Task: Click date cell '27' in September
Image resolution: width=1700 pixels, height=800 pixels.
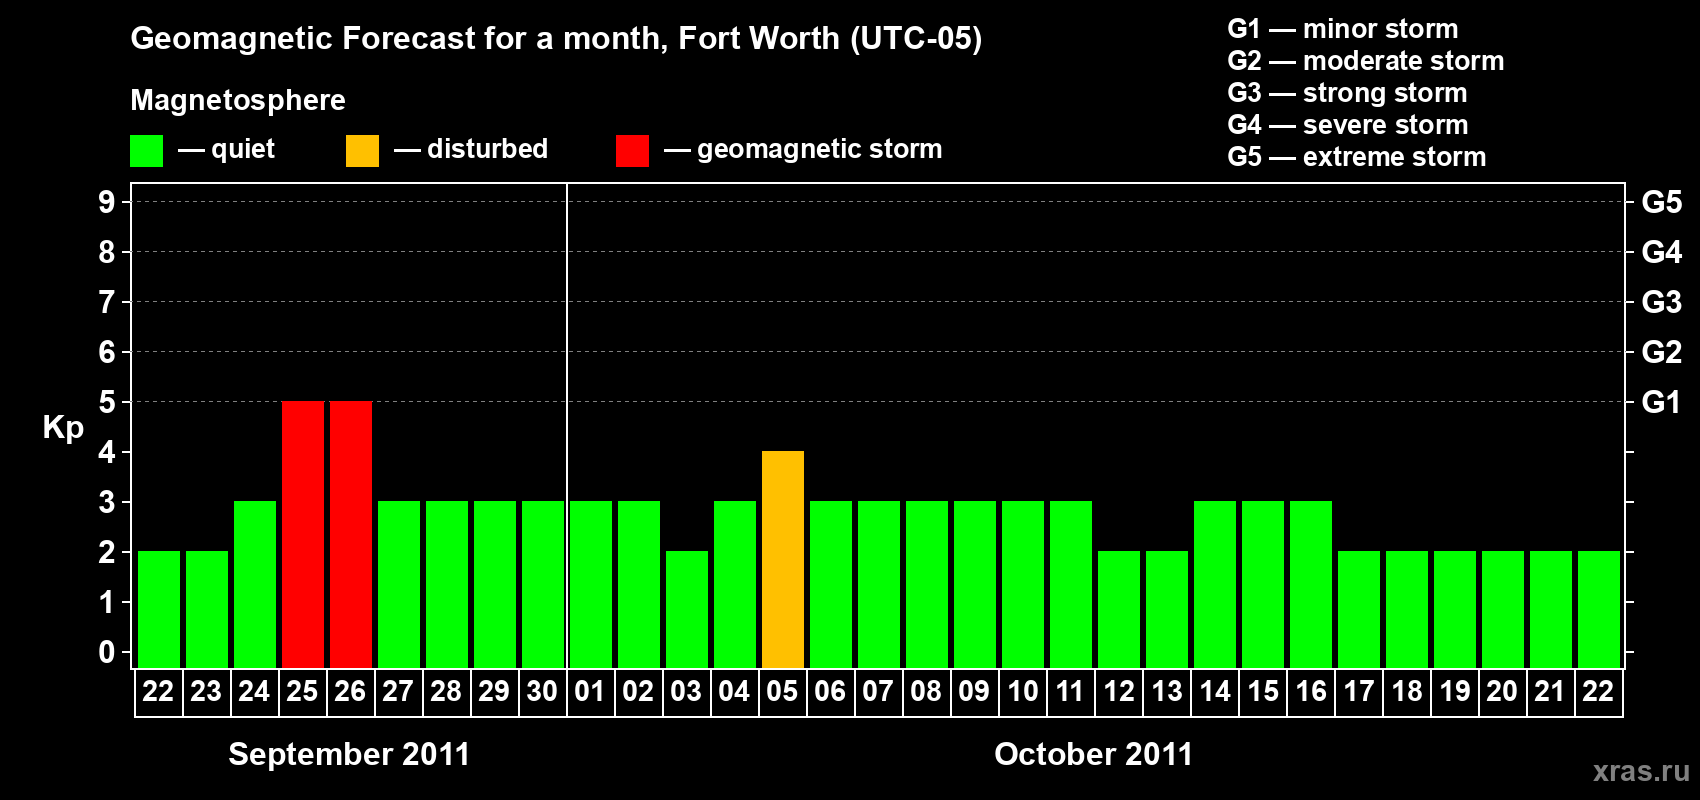Action: pyautogui.click(x=398, y=692)
